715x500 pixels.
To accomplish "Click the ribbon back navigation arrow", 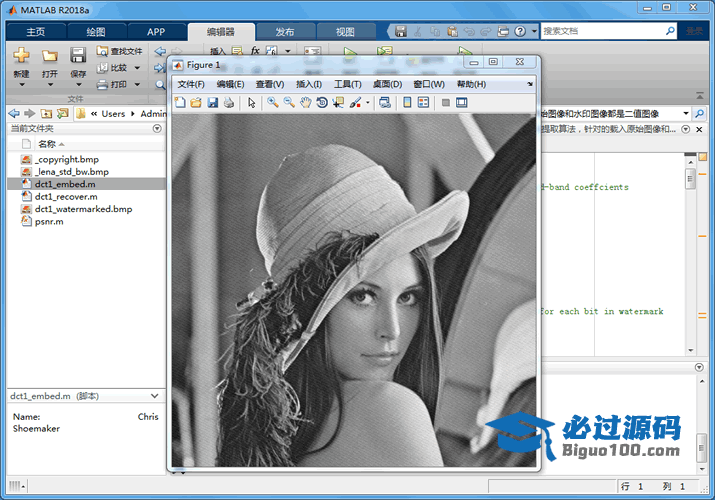I will tap(160, 51).
